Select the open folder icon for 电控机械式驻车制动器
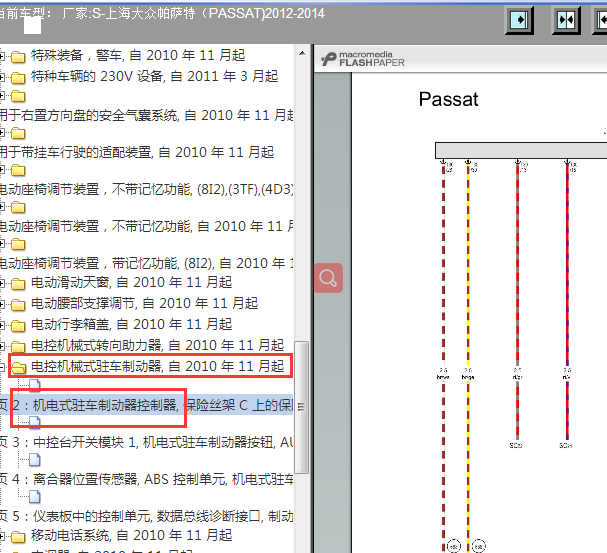 [18, 367]
